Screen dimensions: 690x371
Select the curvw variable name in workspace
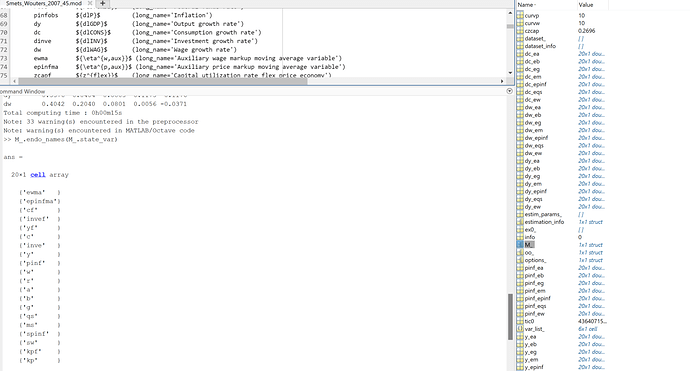pyautogui.click(x=532, y=23)
